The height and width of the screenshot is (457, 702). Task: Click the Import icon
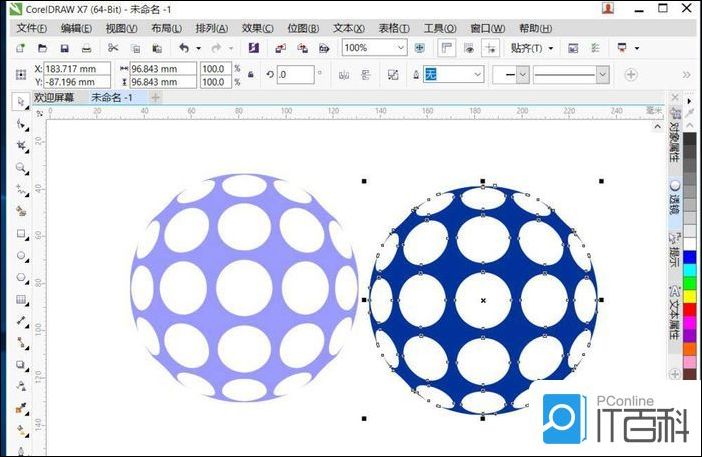(280, 48)
